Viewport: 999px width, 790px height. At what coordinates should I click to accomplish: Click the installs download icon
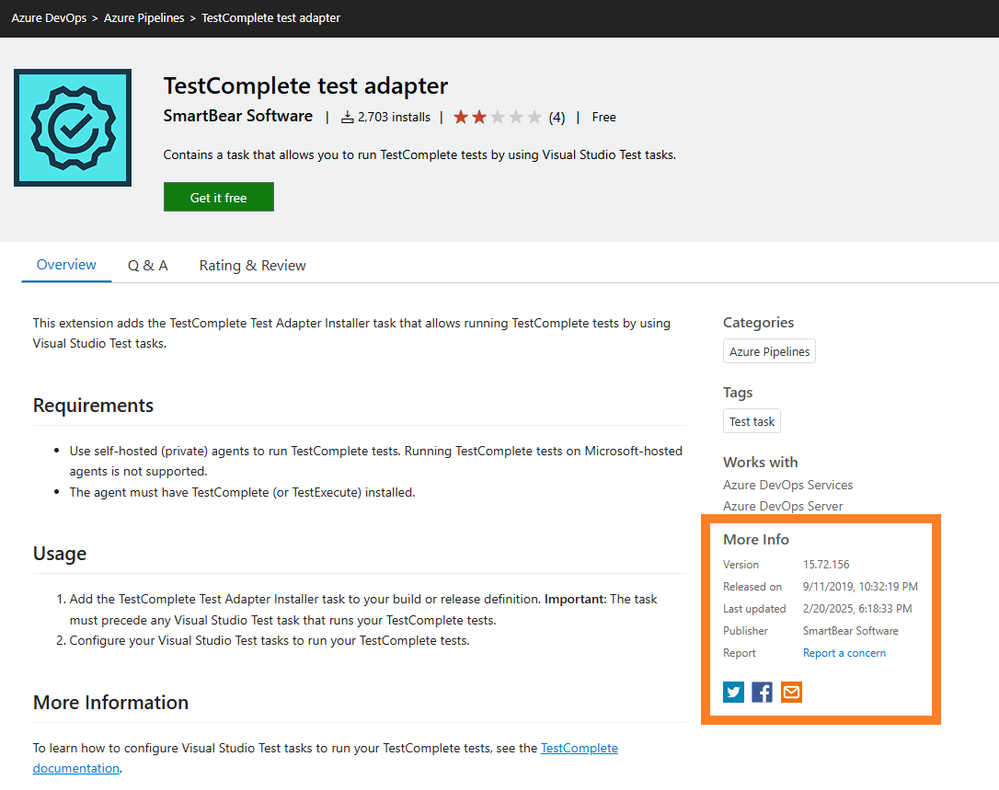pos(347,117)
